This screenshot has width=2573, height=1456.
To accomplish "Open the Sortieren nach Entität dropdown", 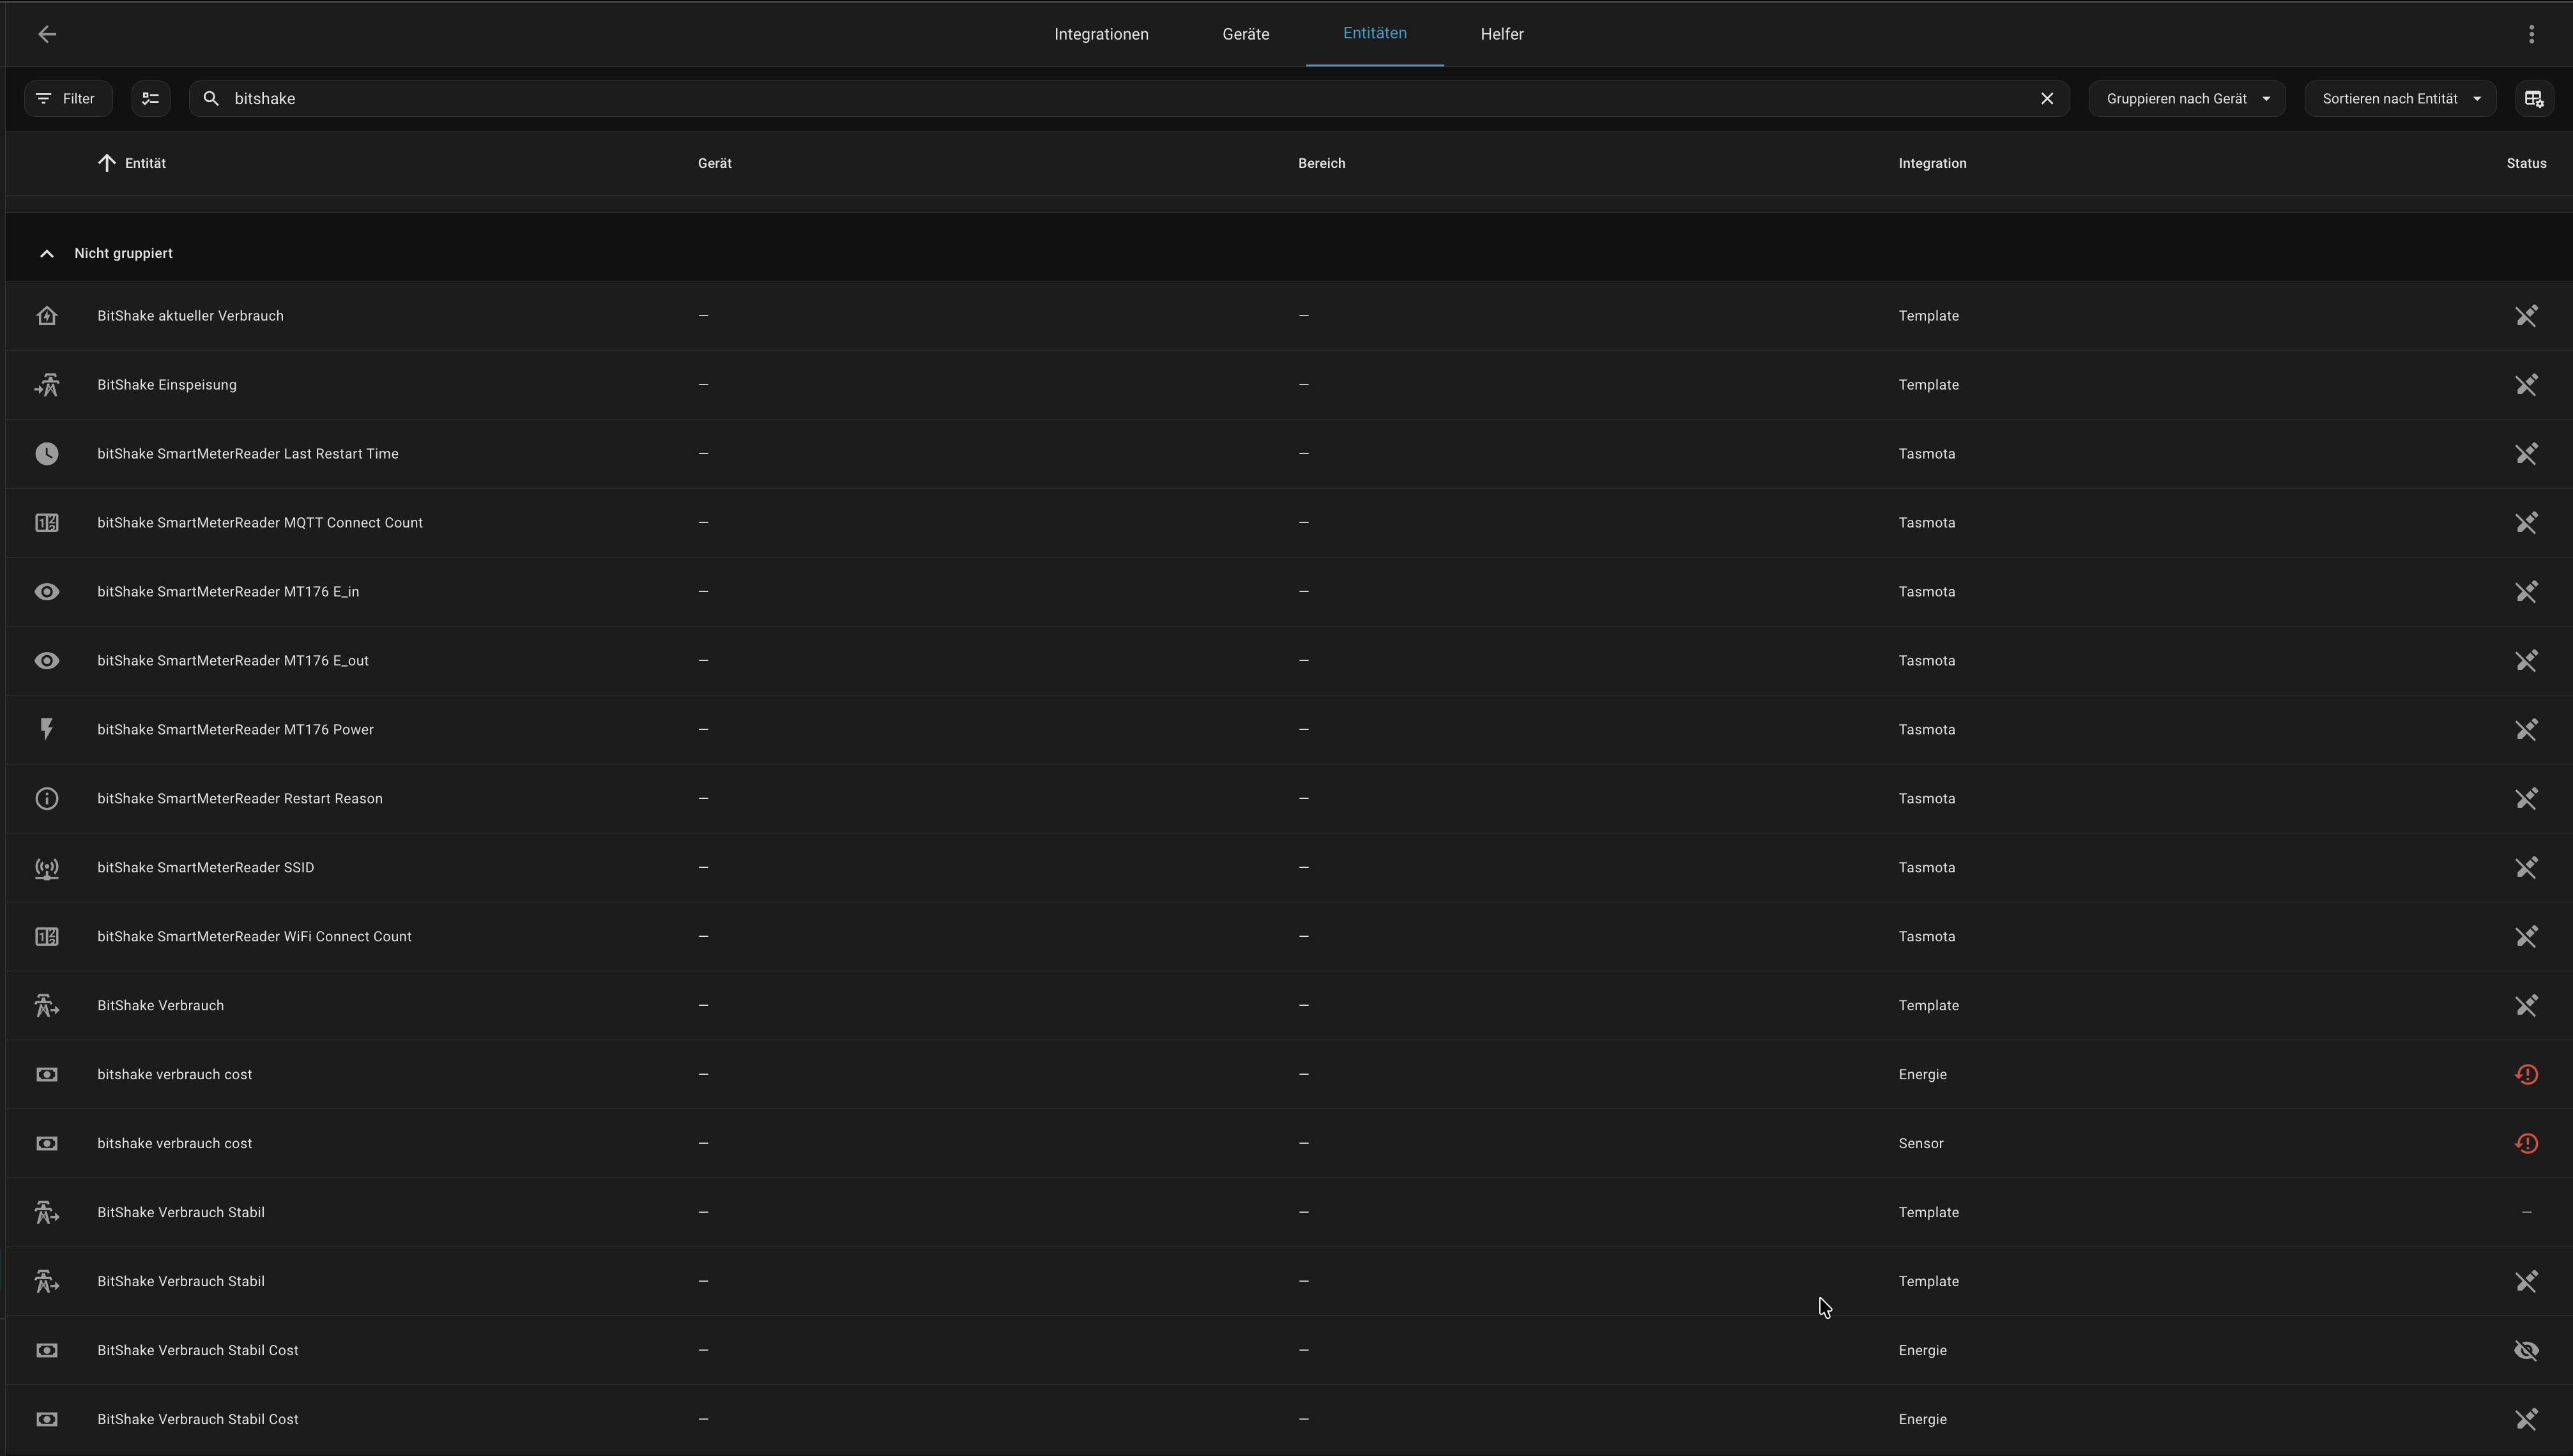I will (x=2400, y=98).
